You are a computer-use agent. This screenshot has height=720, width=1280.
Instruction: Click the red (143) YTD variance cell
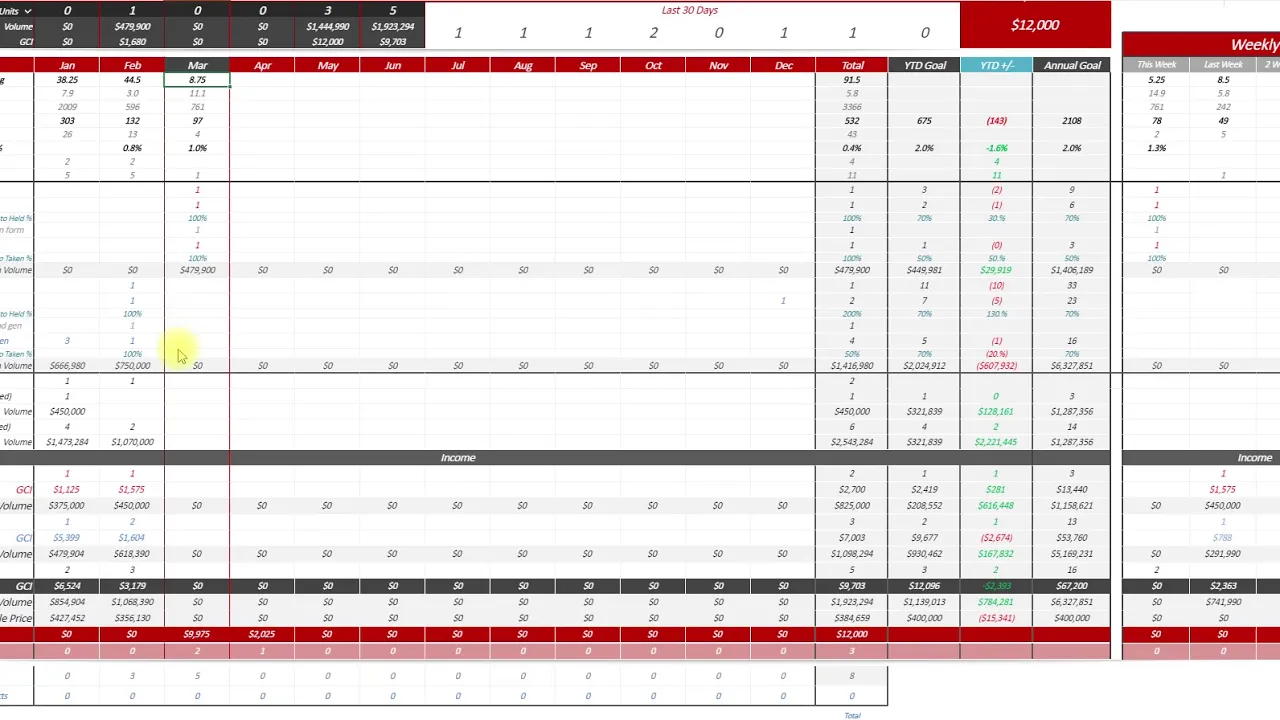[x=996, y=121]
